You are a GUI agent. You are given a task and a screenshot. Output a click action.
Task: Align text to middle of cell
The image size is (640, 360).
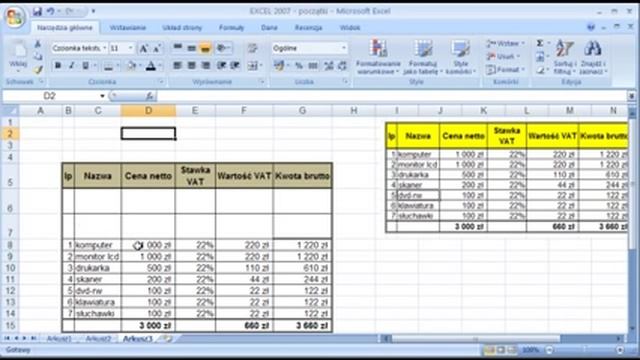[191, 48]
